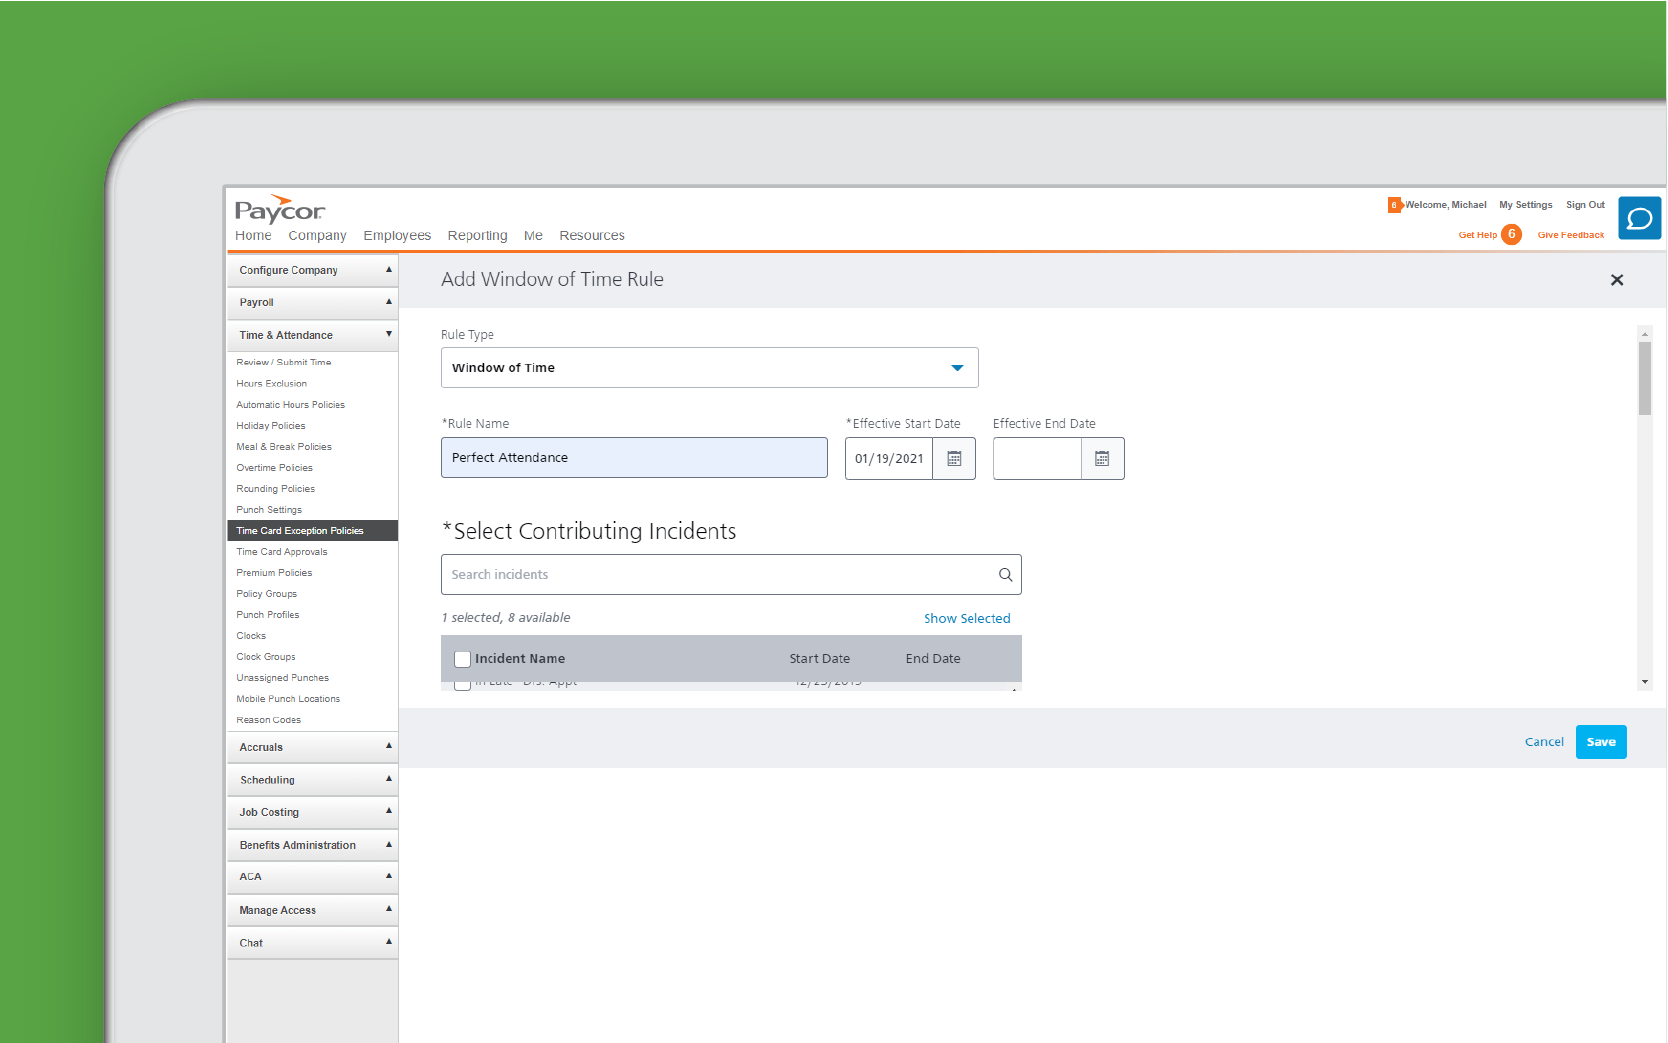Close the Add Window of Time Rule dialog
1668x1043 pixels.
pyautogui.click(x=1617, y=280)
